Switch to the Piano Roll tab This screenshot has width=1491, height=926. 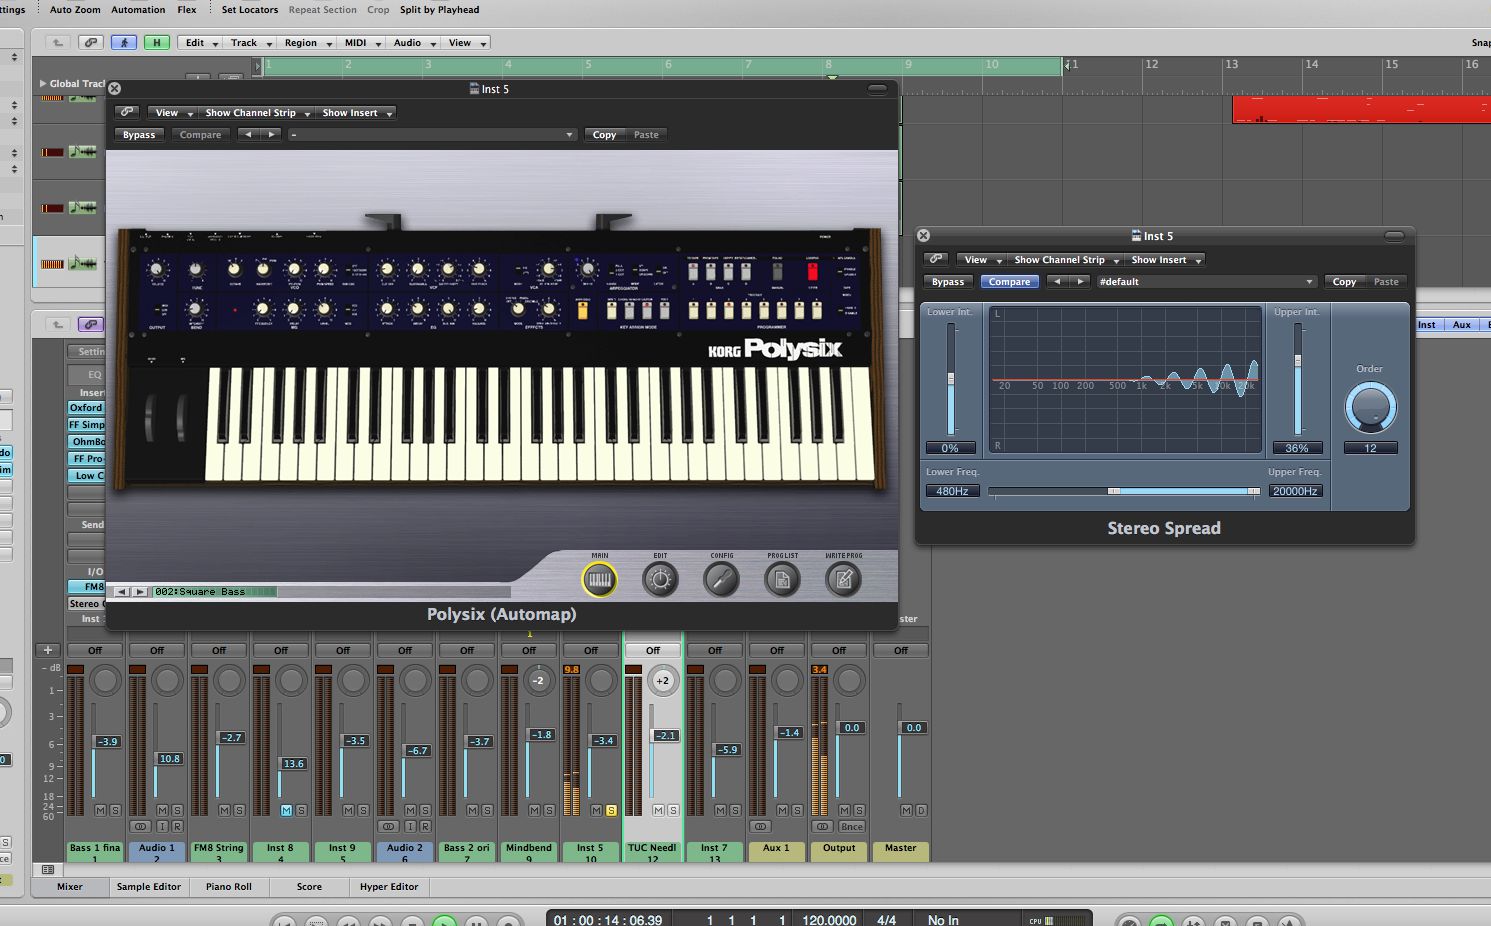[x=229, y=887]
